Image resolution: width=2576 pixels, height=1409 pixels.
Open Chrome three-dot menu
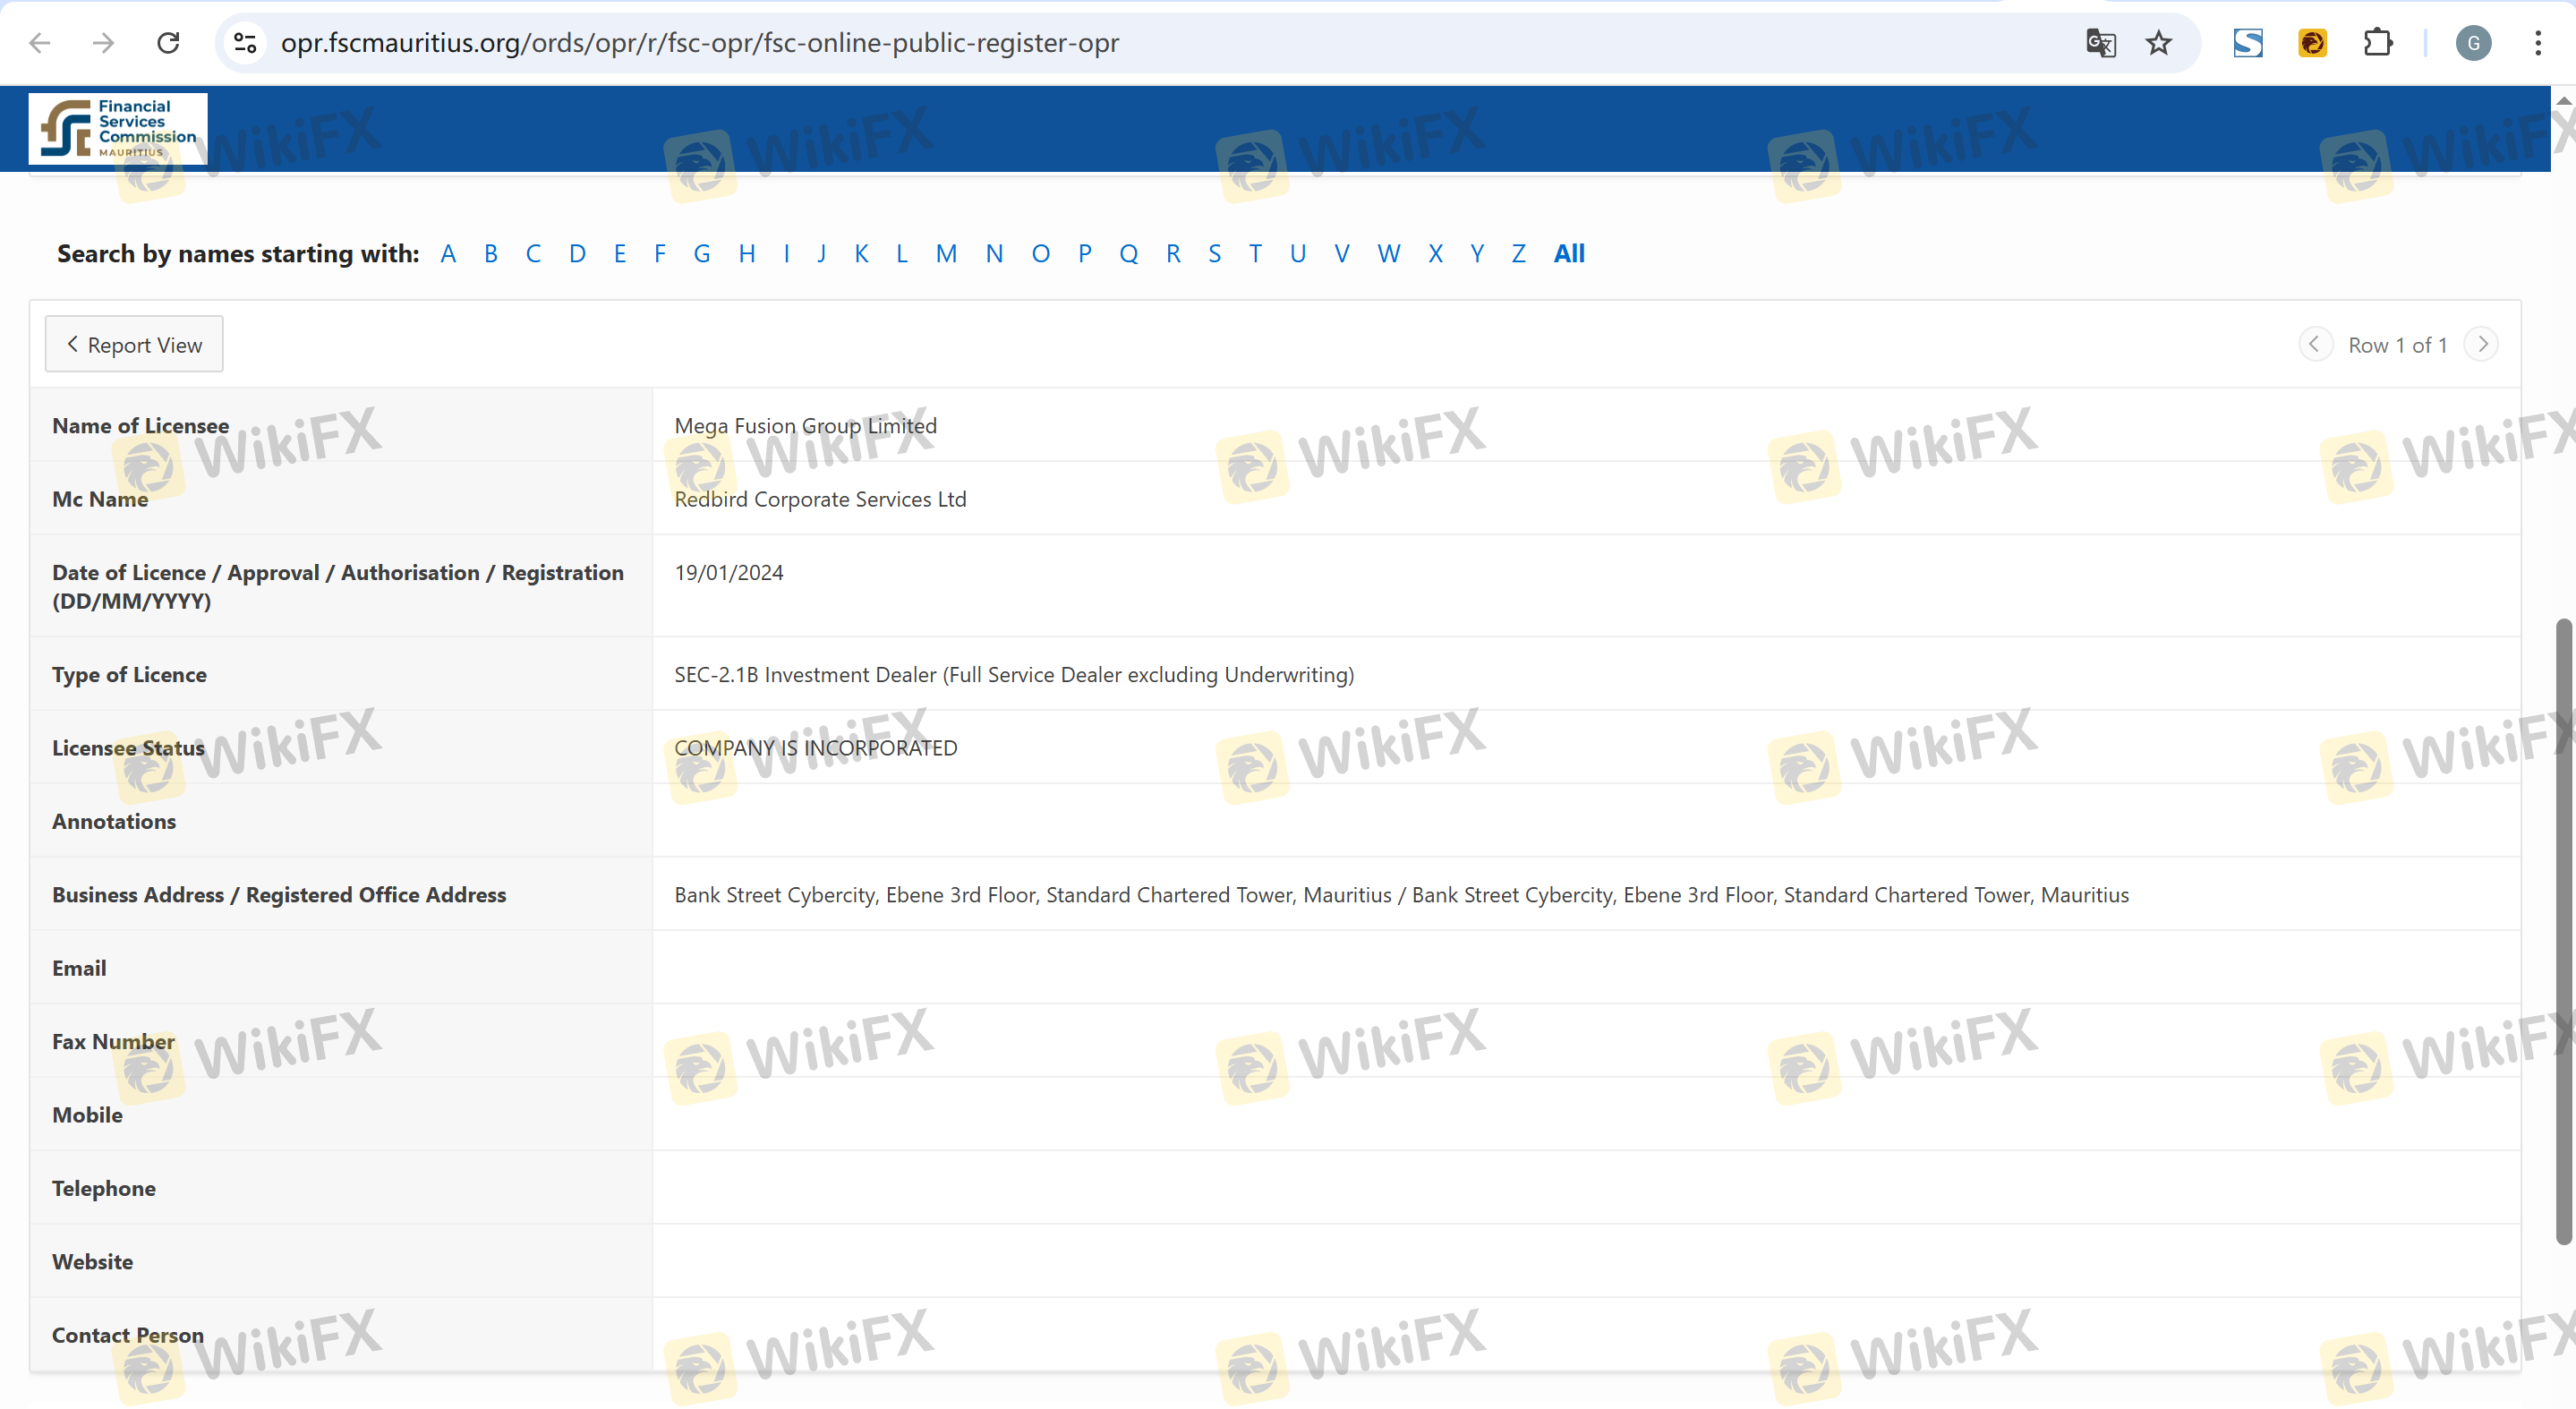[x=2538, y=43]
